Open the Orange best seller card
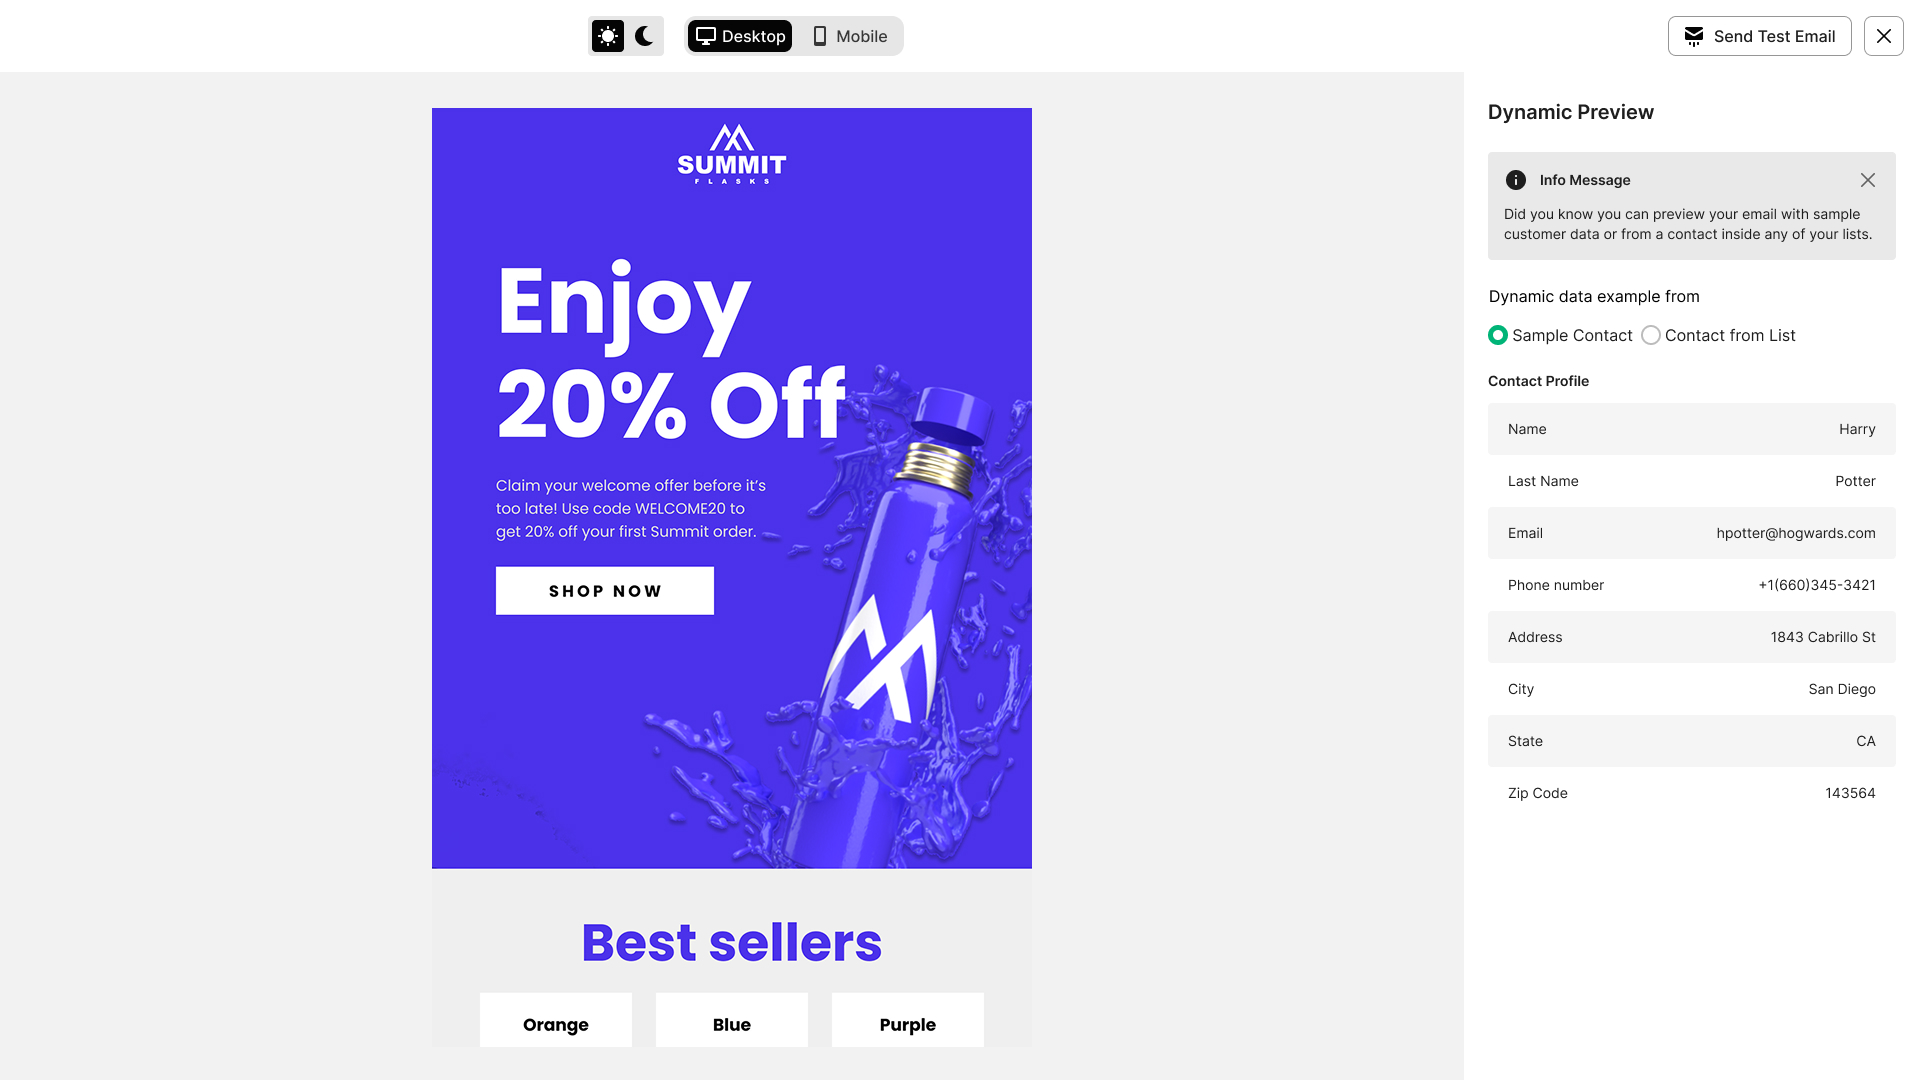This screenshot has width=1920, height=1080. point(556,1021)
